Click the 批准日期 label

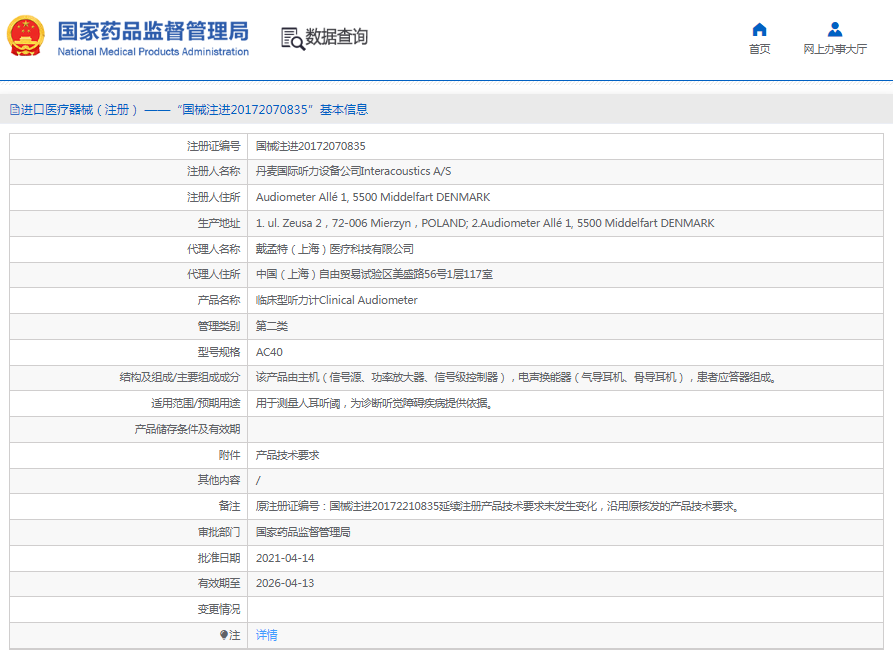(x=219, y=558)
